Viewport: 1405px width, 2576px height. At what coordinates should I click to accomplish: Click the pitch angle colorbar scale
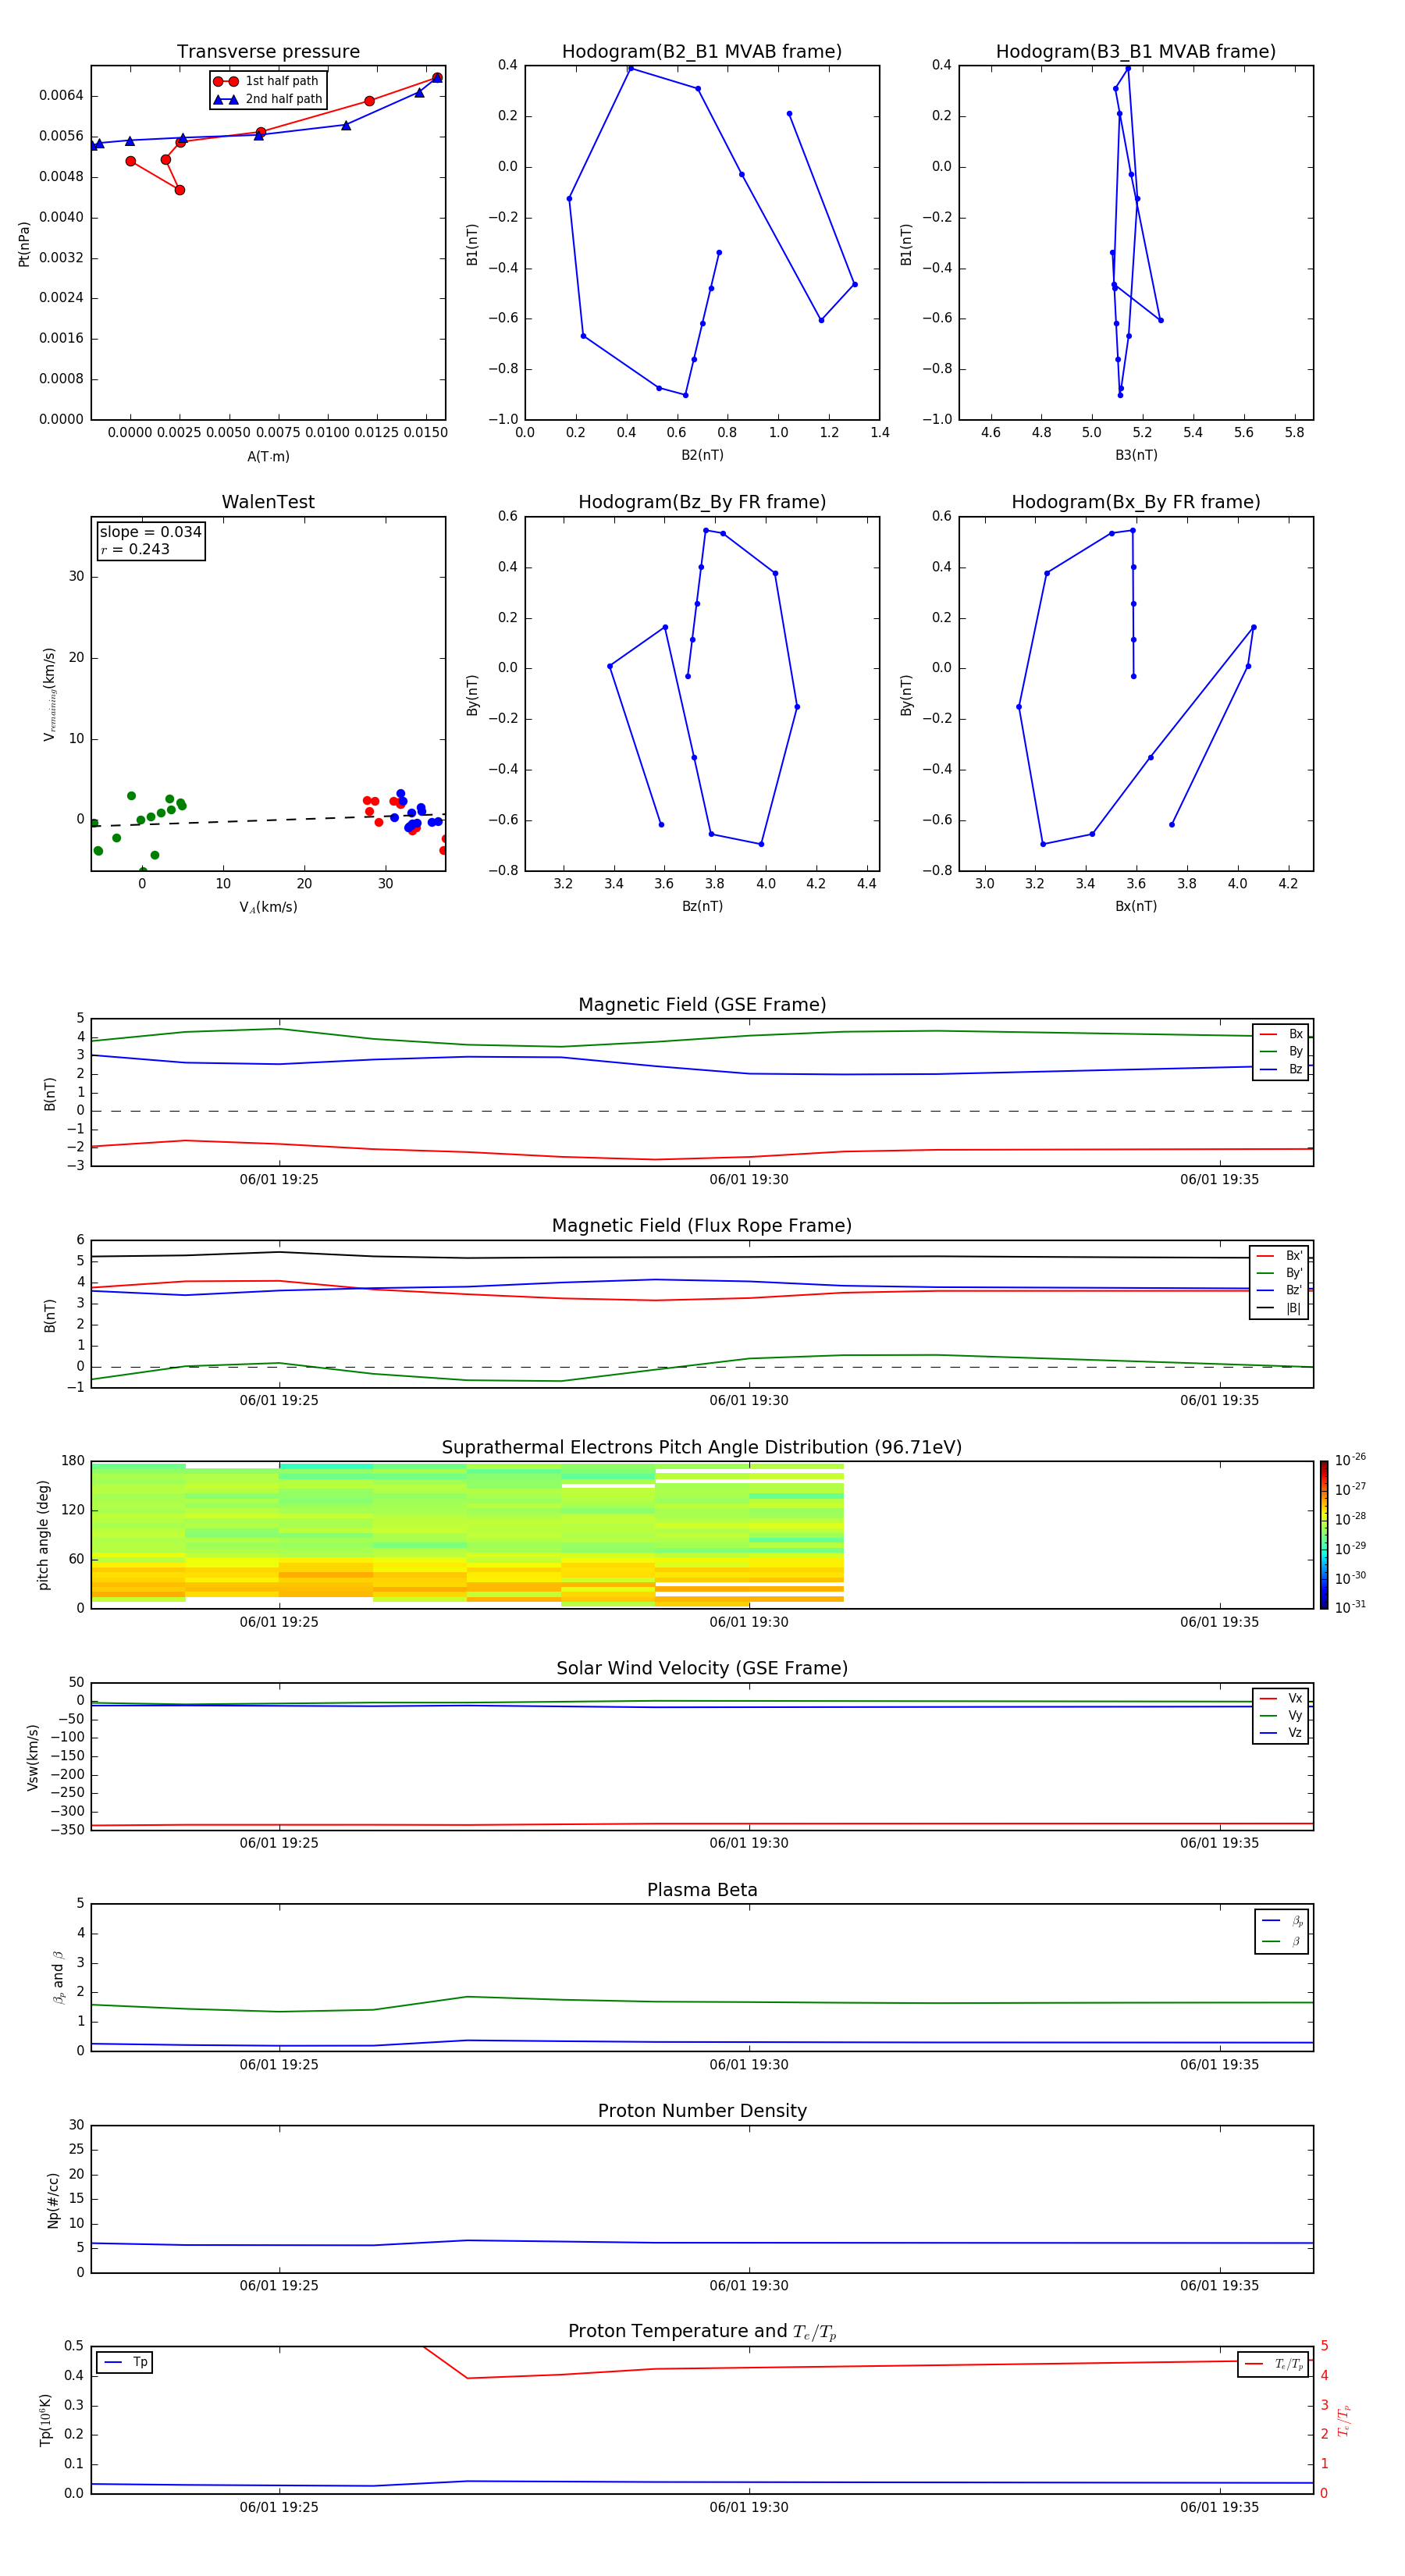1323,1535
